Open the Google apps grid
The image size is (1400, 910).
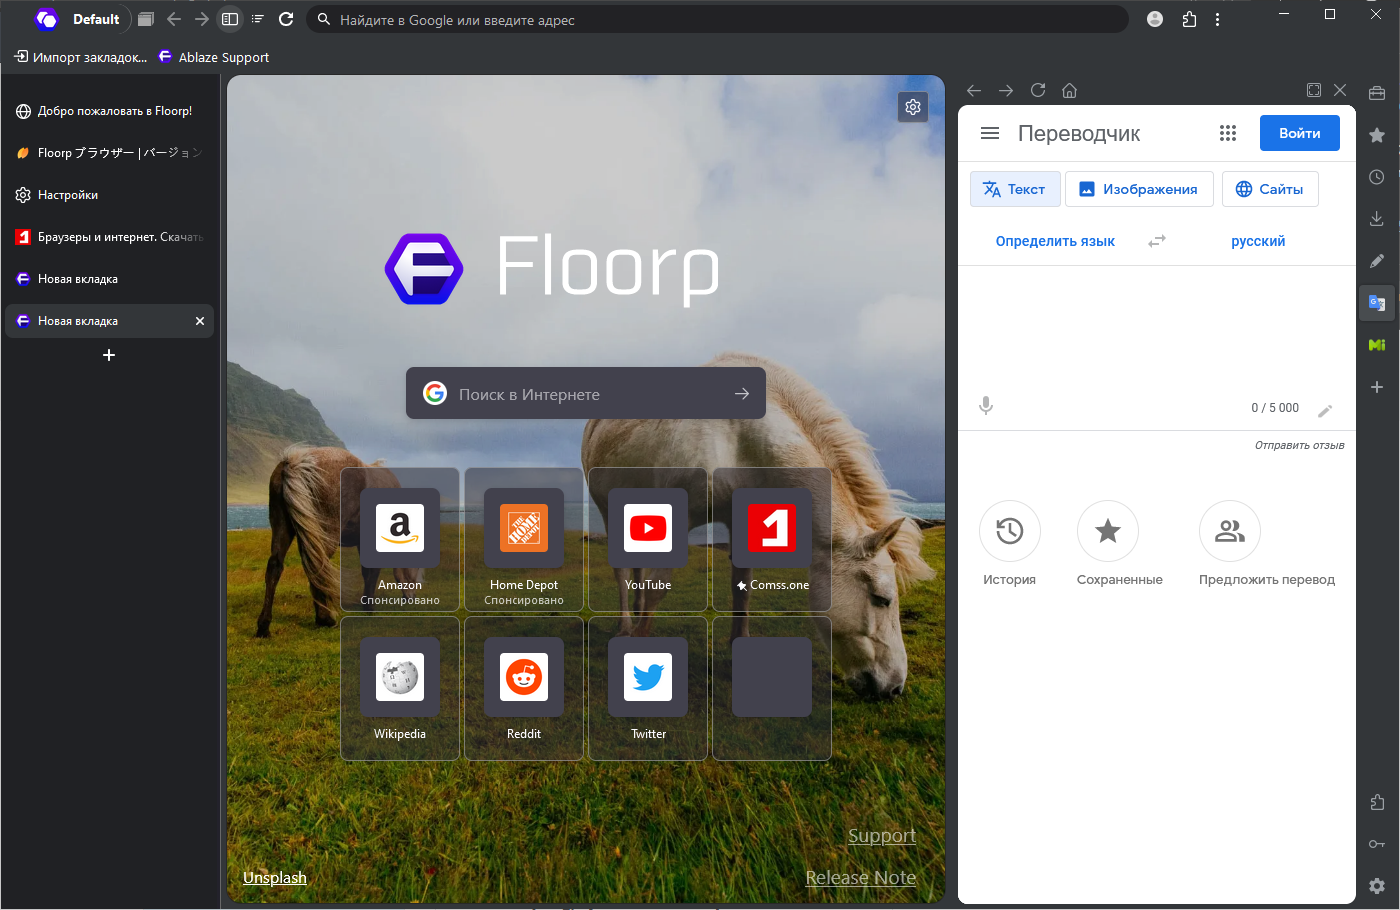(x=1228, y=133)
